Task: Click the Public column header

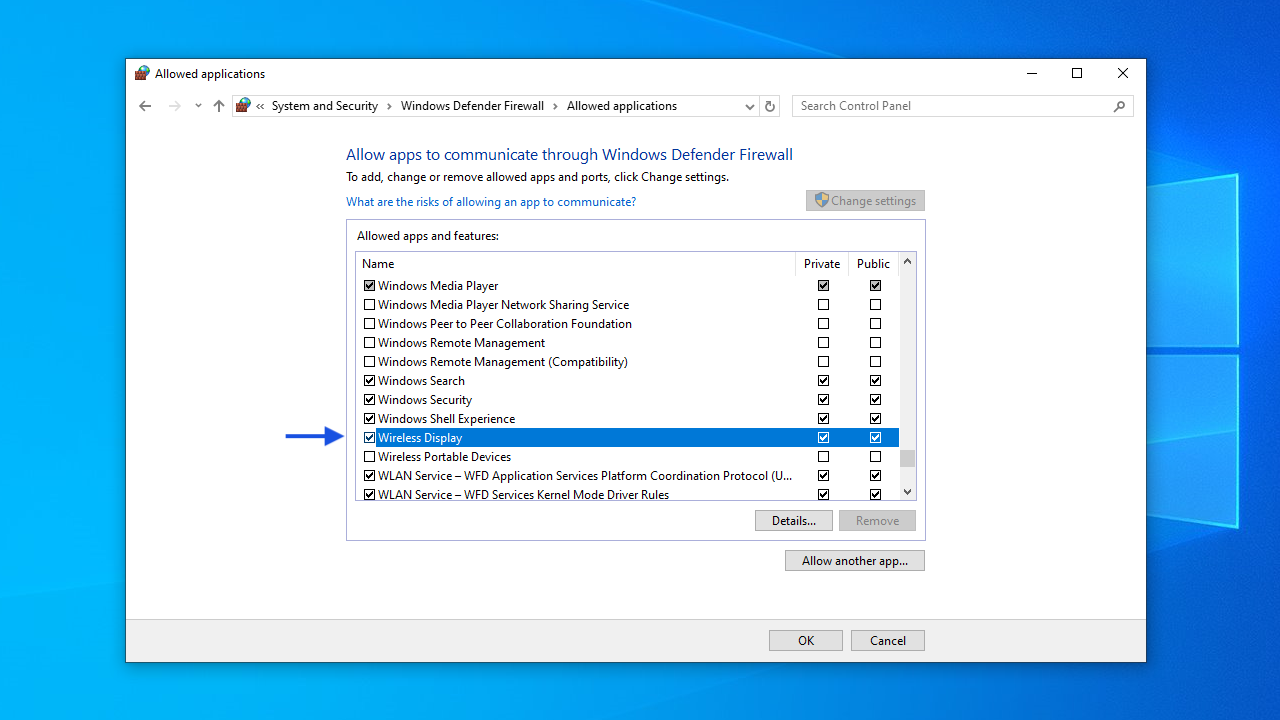Action: (873, 264)
